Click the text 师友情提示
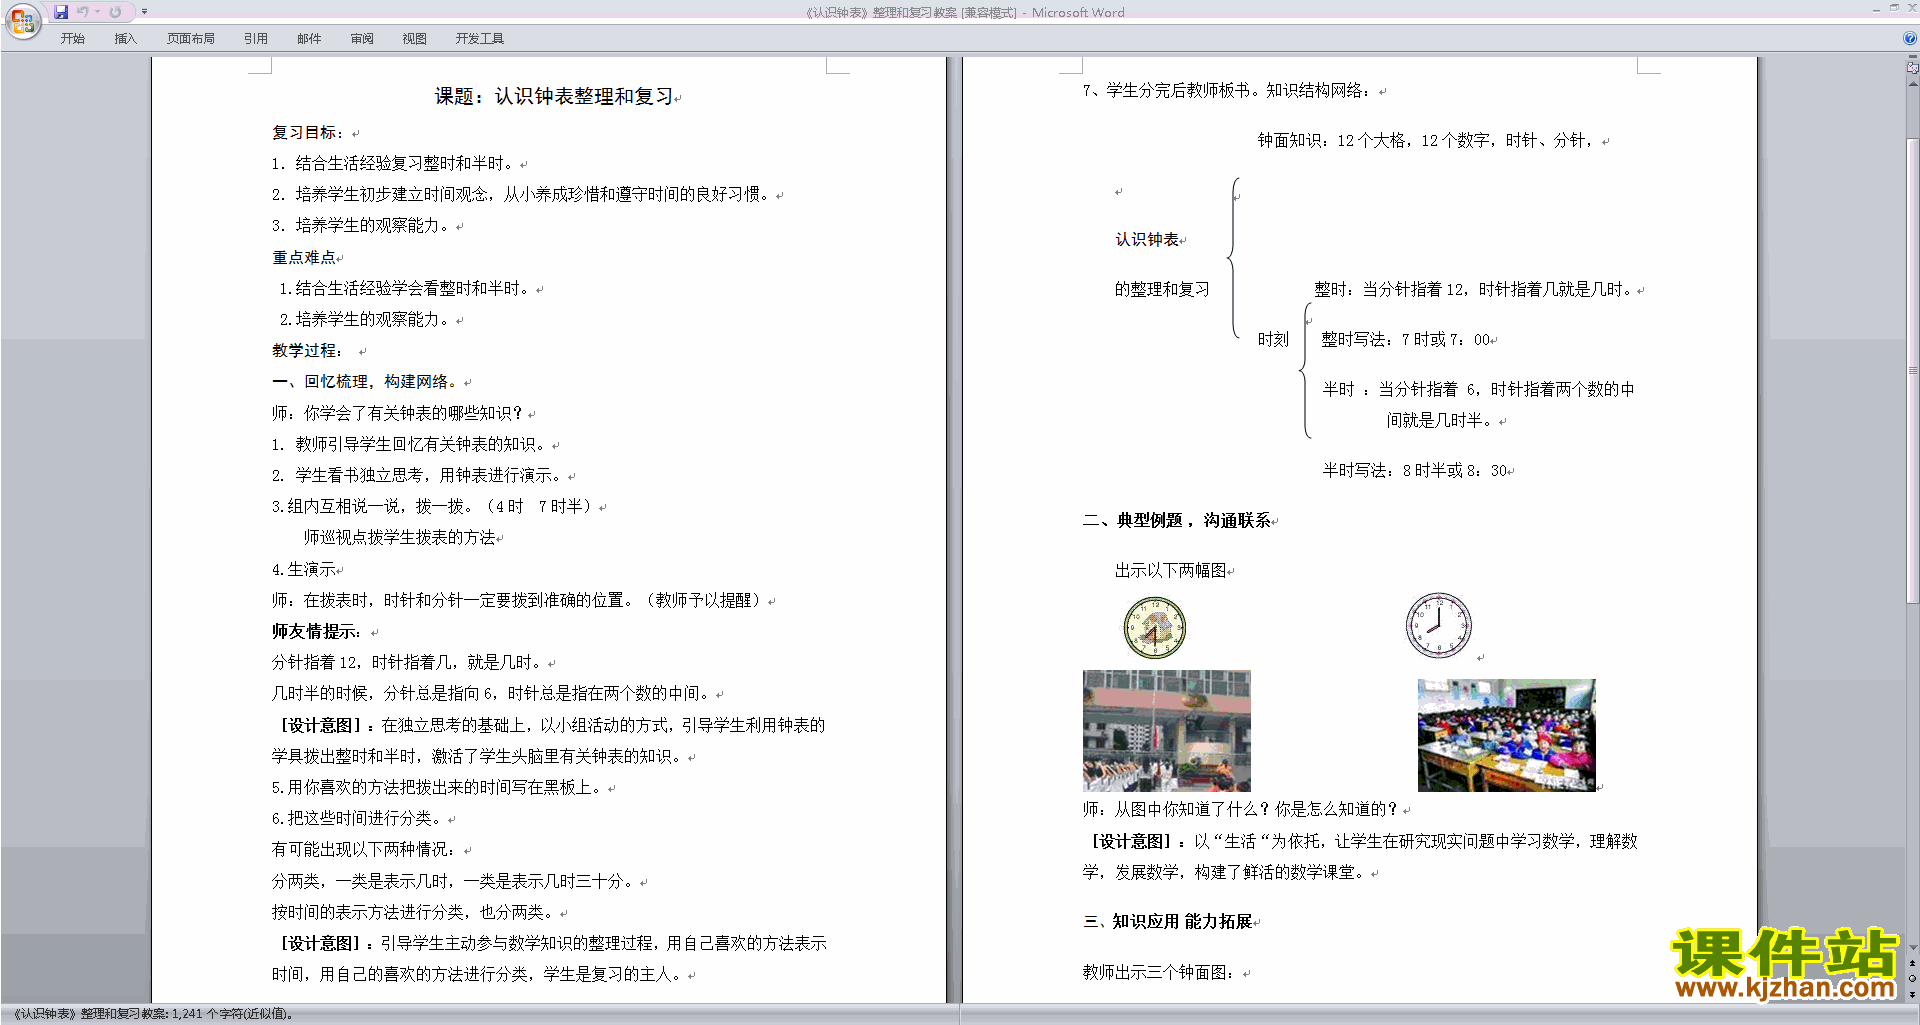The image size is (1920, 1025). click(316, 632)
